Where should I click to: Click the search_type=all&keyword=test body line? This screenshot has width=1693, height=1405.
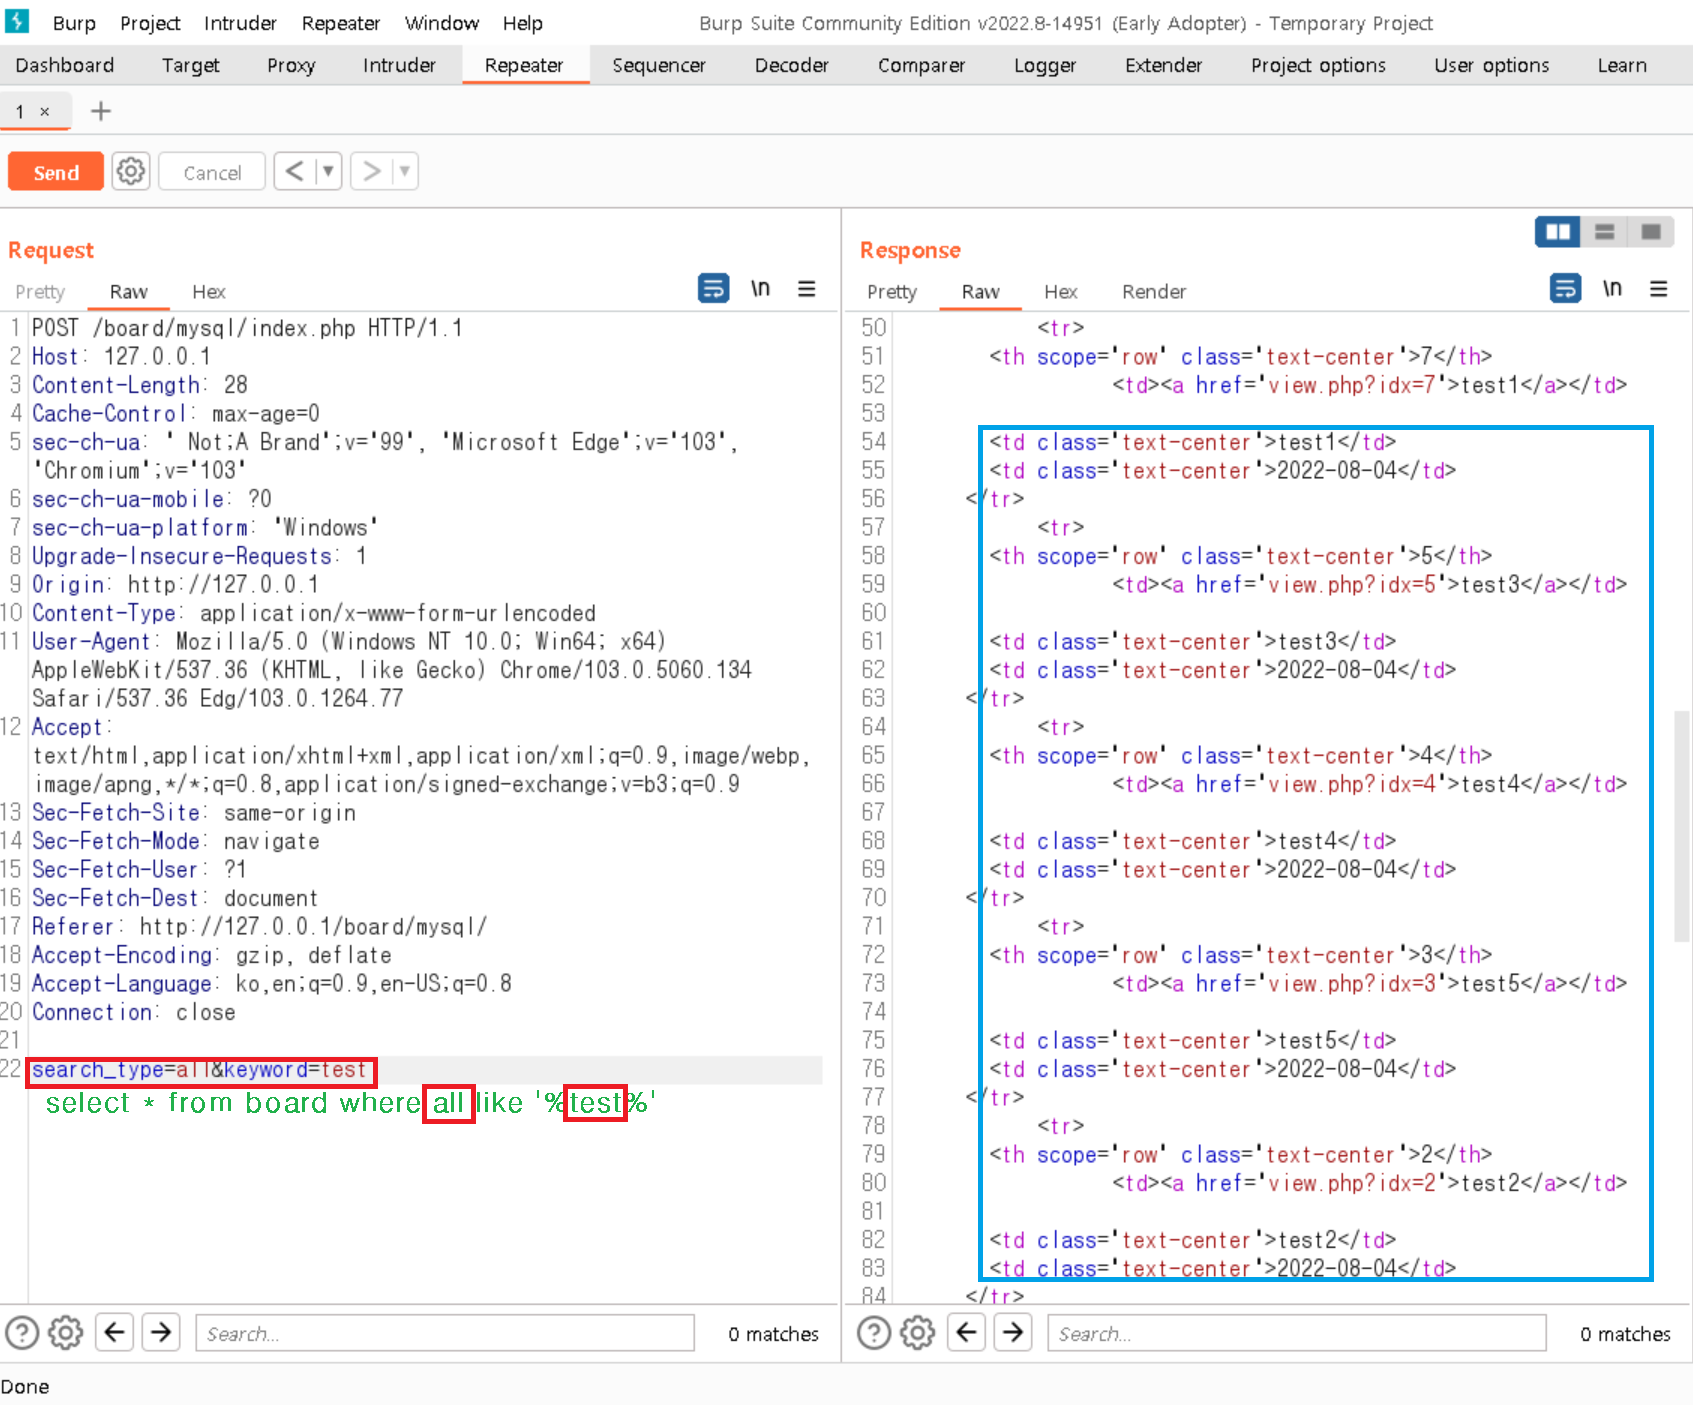click(200, 1070)
